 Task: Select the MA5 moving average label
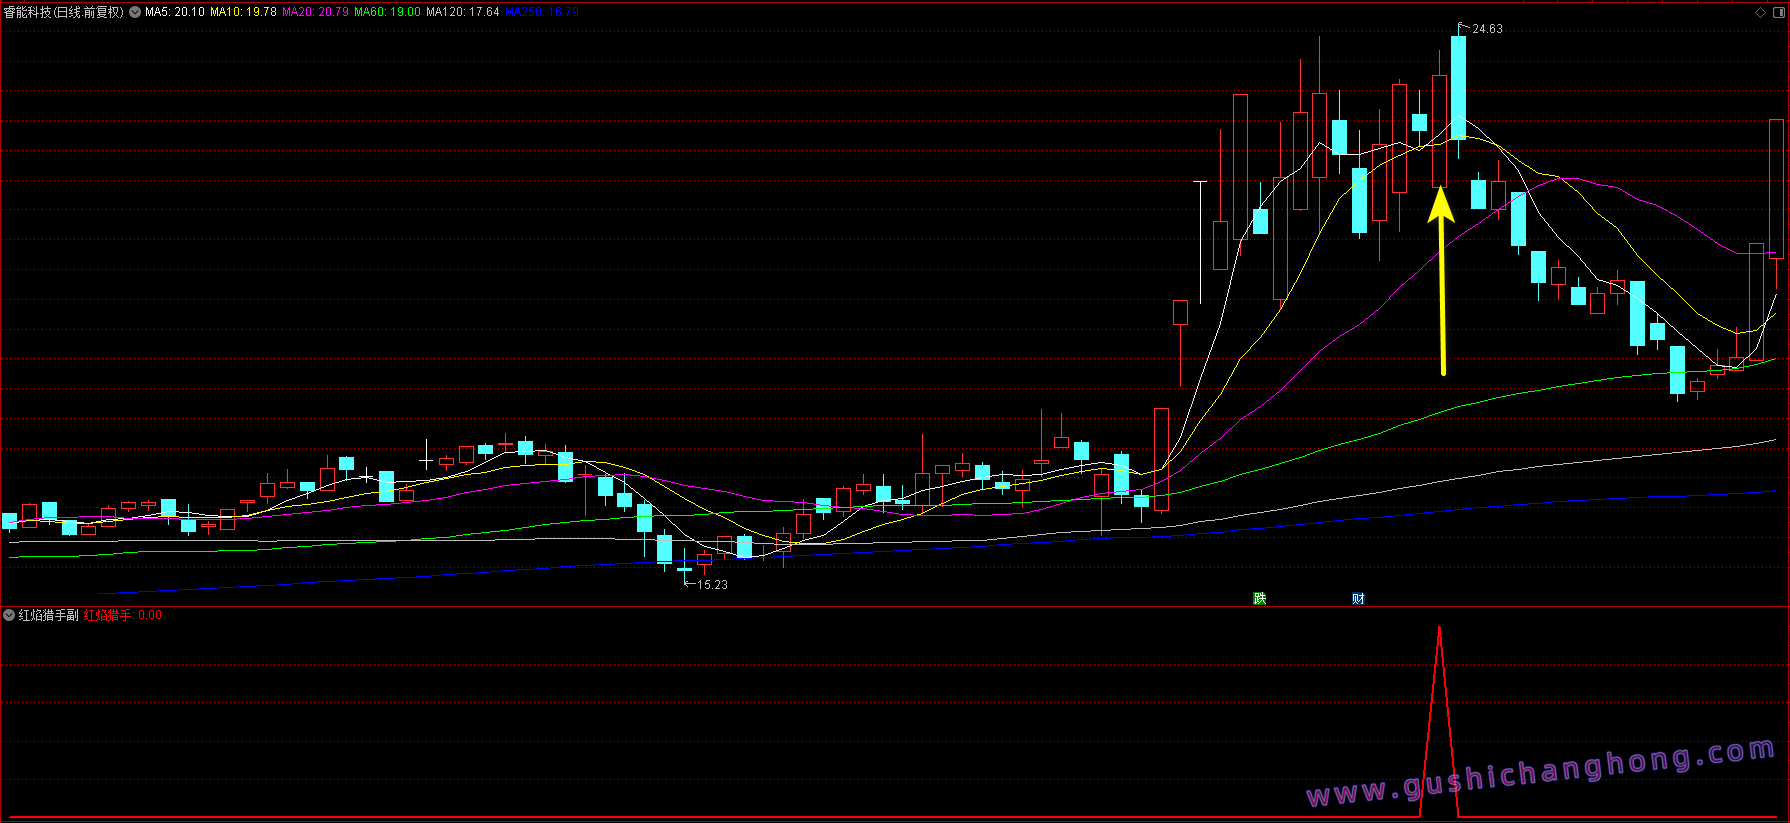(175, 12)
